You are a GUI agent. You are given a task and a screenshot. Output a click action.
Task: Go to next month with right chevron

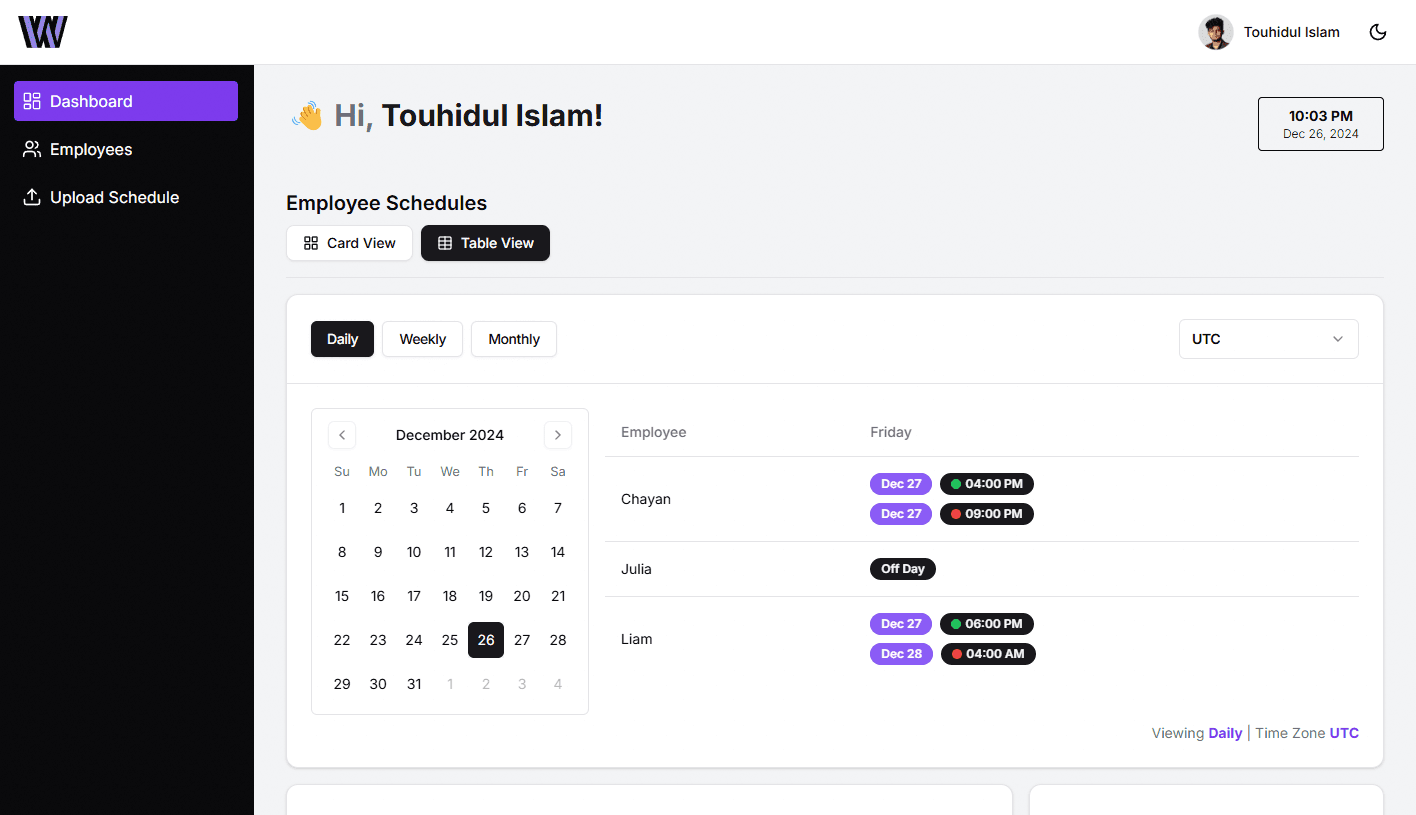coord(557,435)
